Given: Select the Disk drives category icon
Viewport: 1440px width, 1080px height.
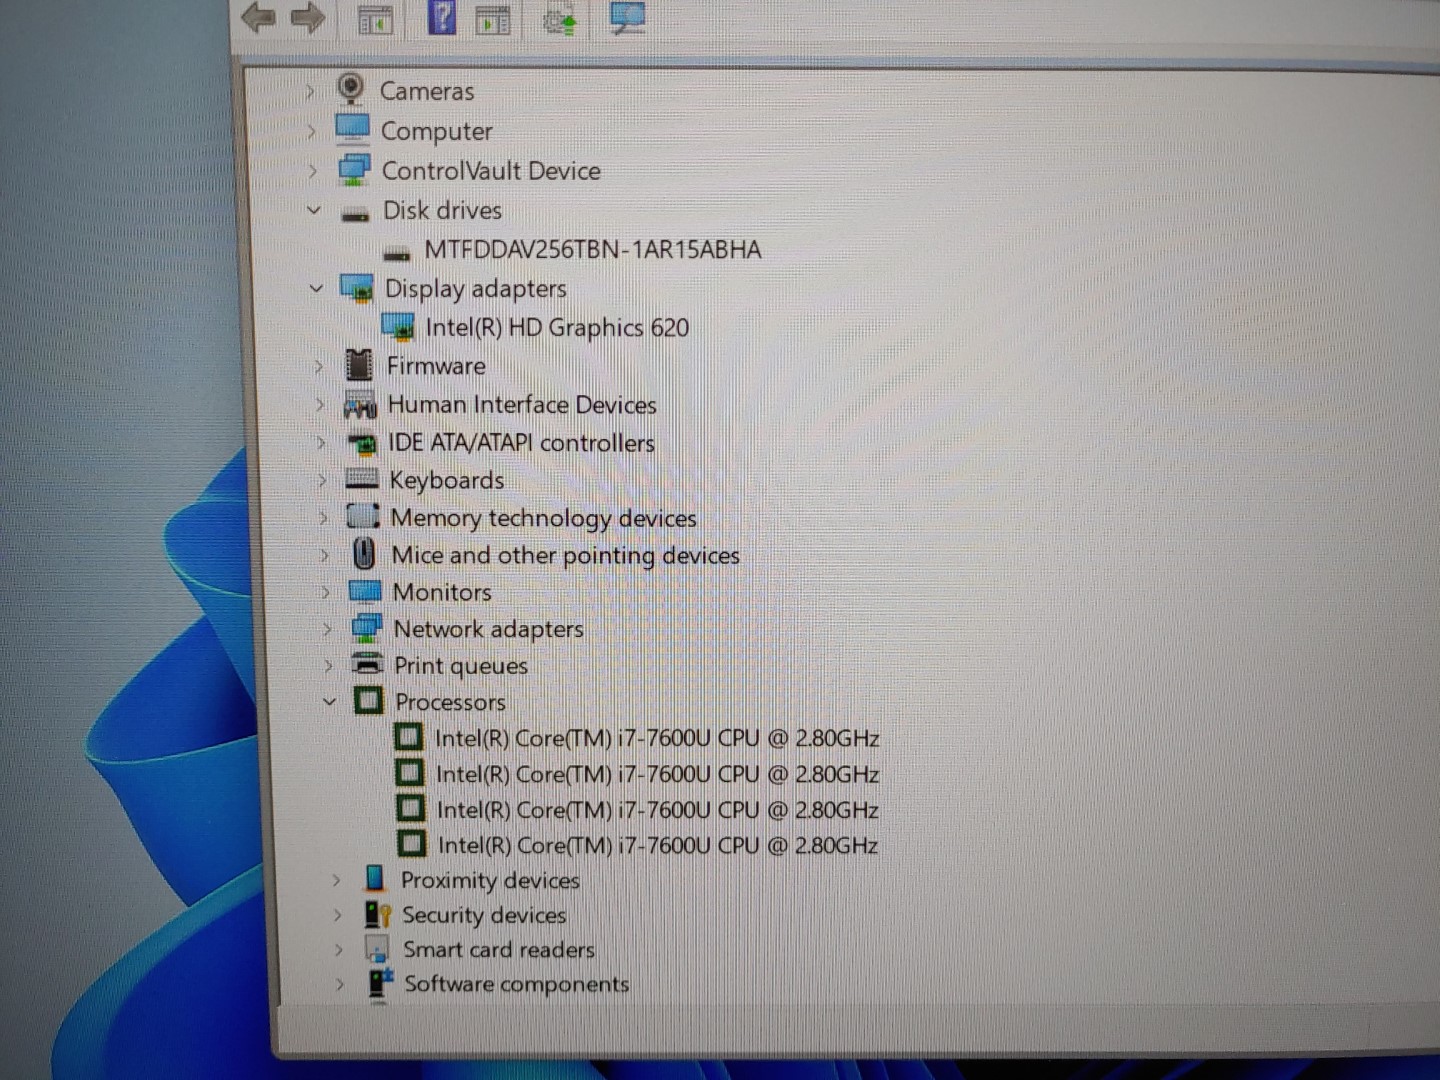Looking at the screenshot, I should pyautogui.click(x=355, y=213).
